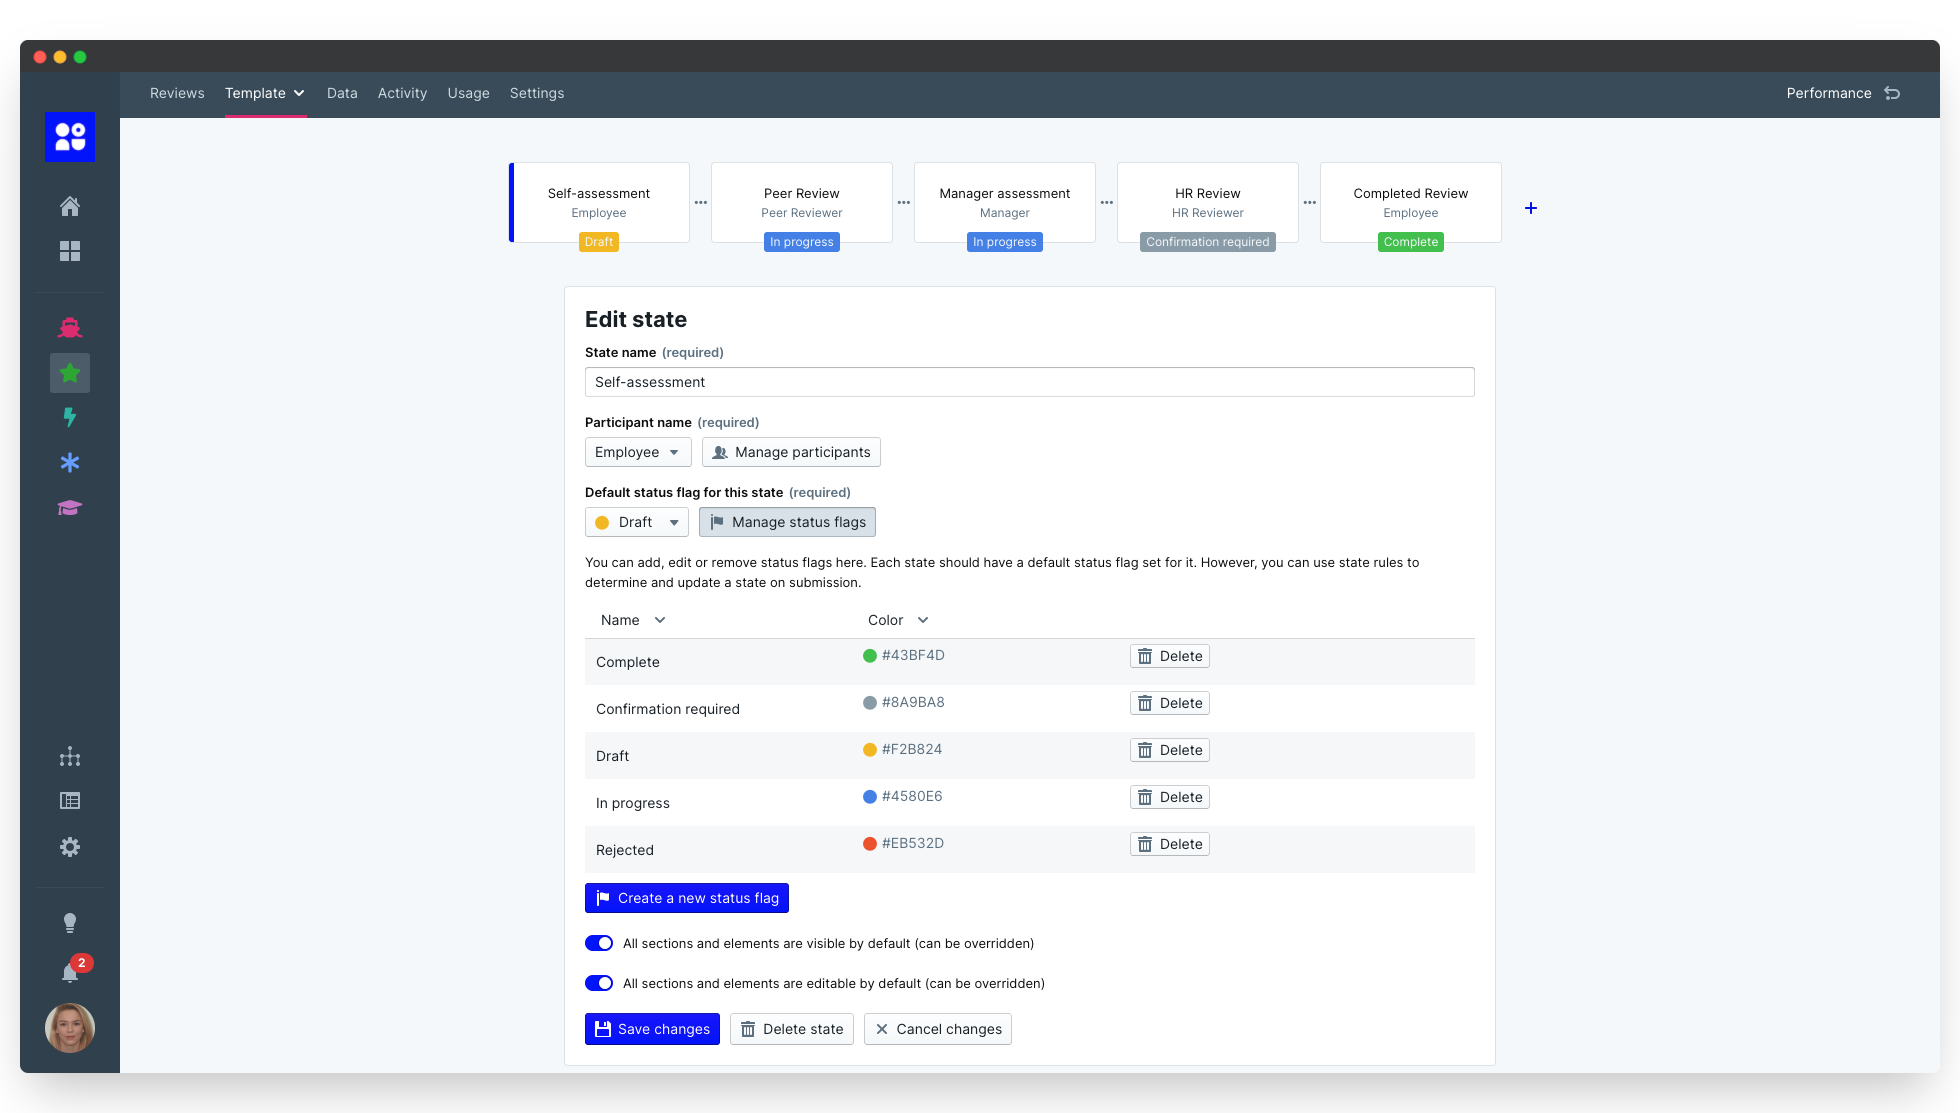This screenshot has width=1960, height=1113.
Task: Click the org chart sidebar icon
Action: click(x=70, y=756)
